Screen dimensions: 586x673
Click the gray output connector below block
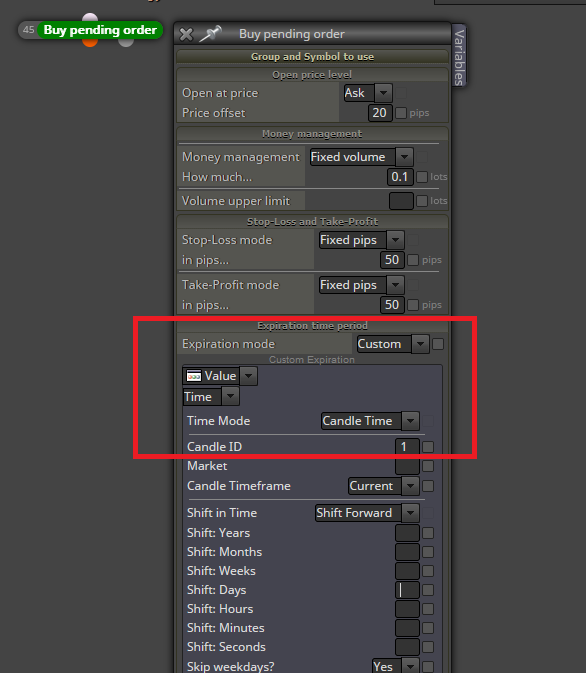pos(126,42)
